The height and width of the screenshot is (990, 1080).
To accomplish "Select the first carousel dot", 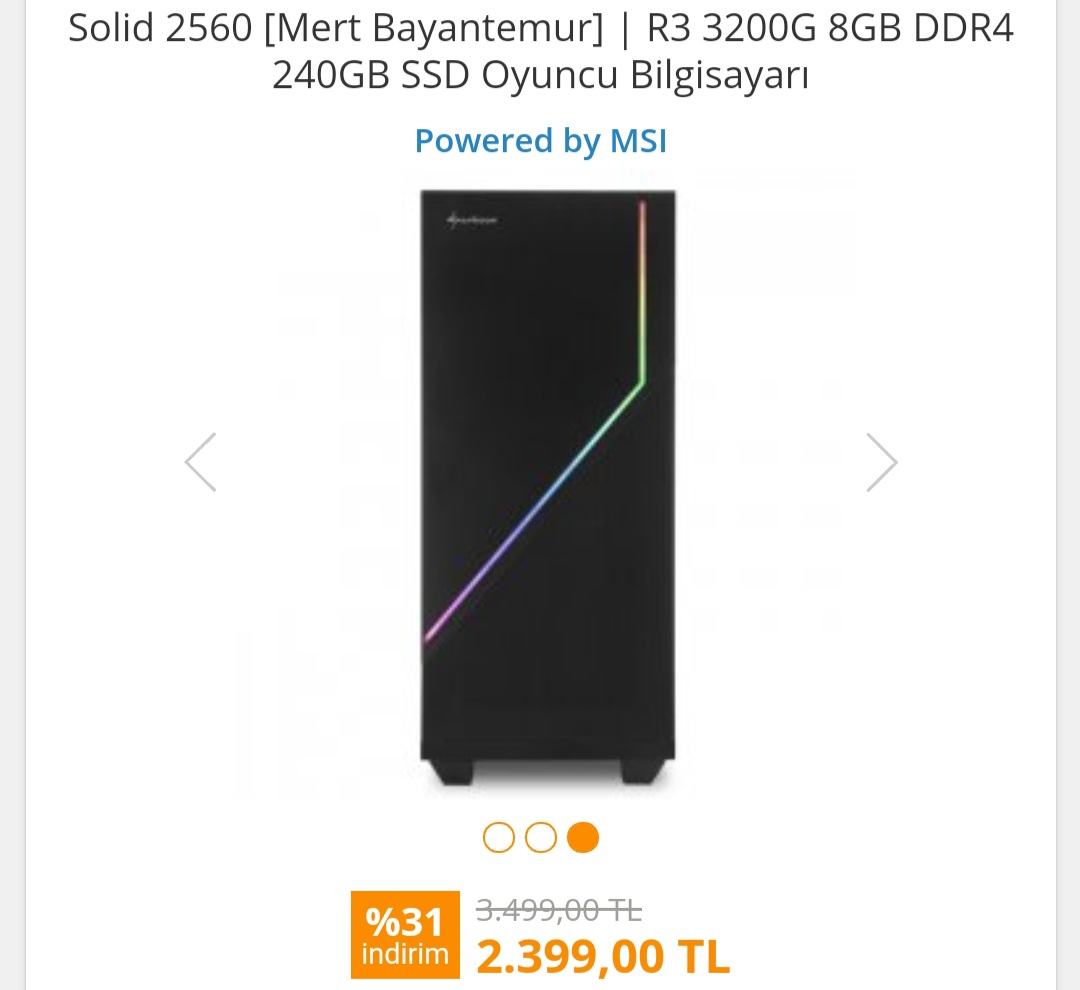I will 498,837.
